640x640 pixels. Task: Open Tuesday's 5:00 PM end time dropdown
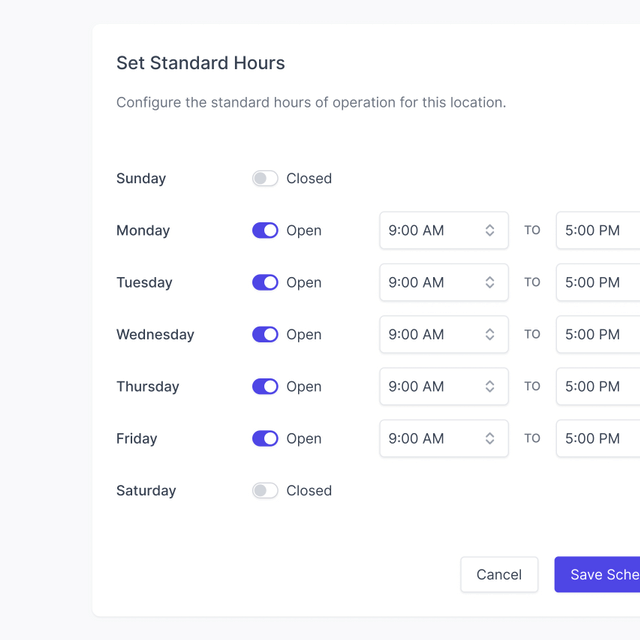pyautogui.click(x=598, y=283)
